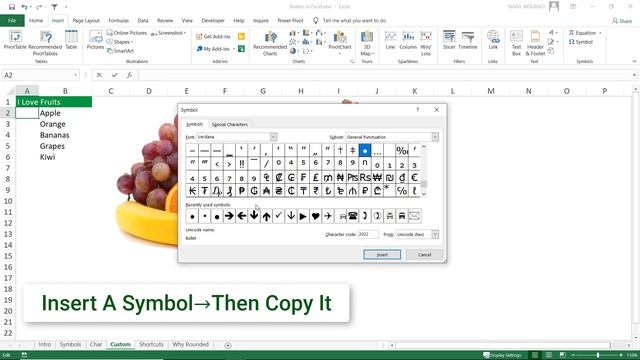The image size is (640, 360).
Task: Click the Character code field
Action: (368, 234)
